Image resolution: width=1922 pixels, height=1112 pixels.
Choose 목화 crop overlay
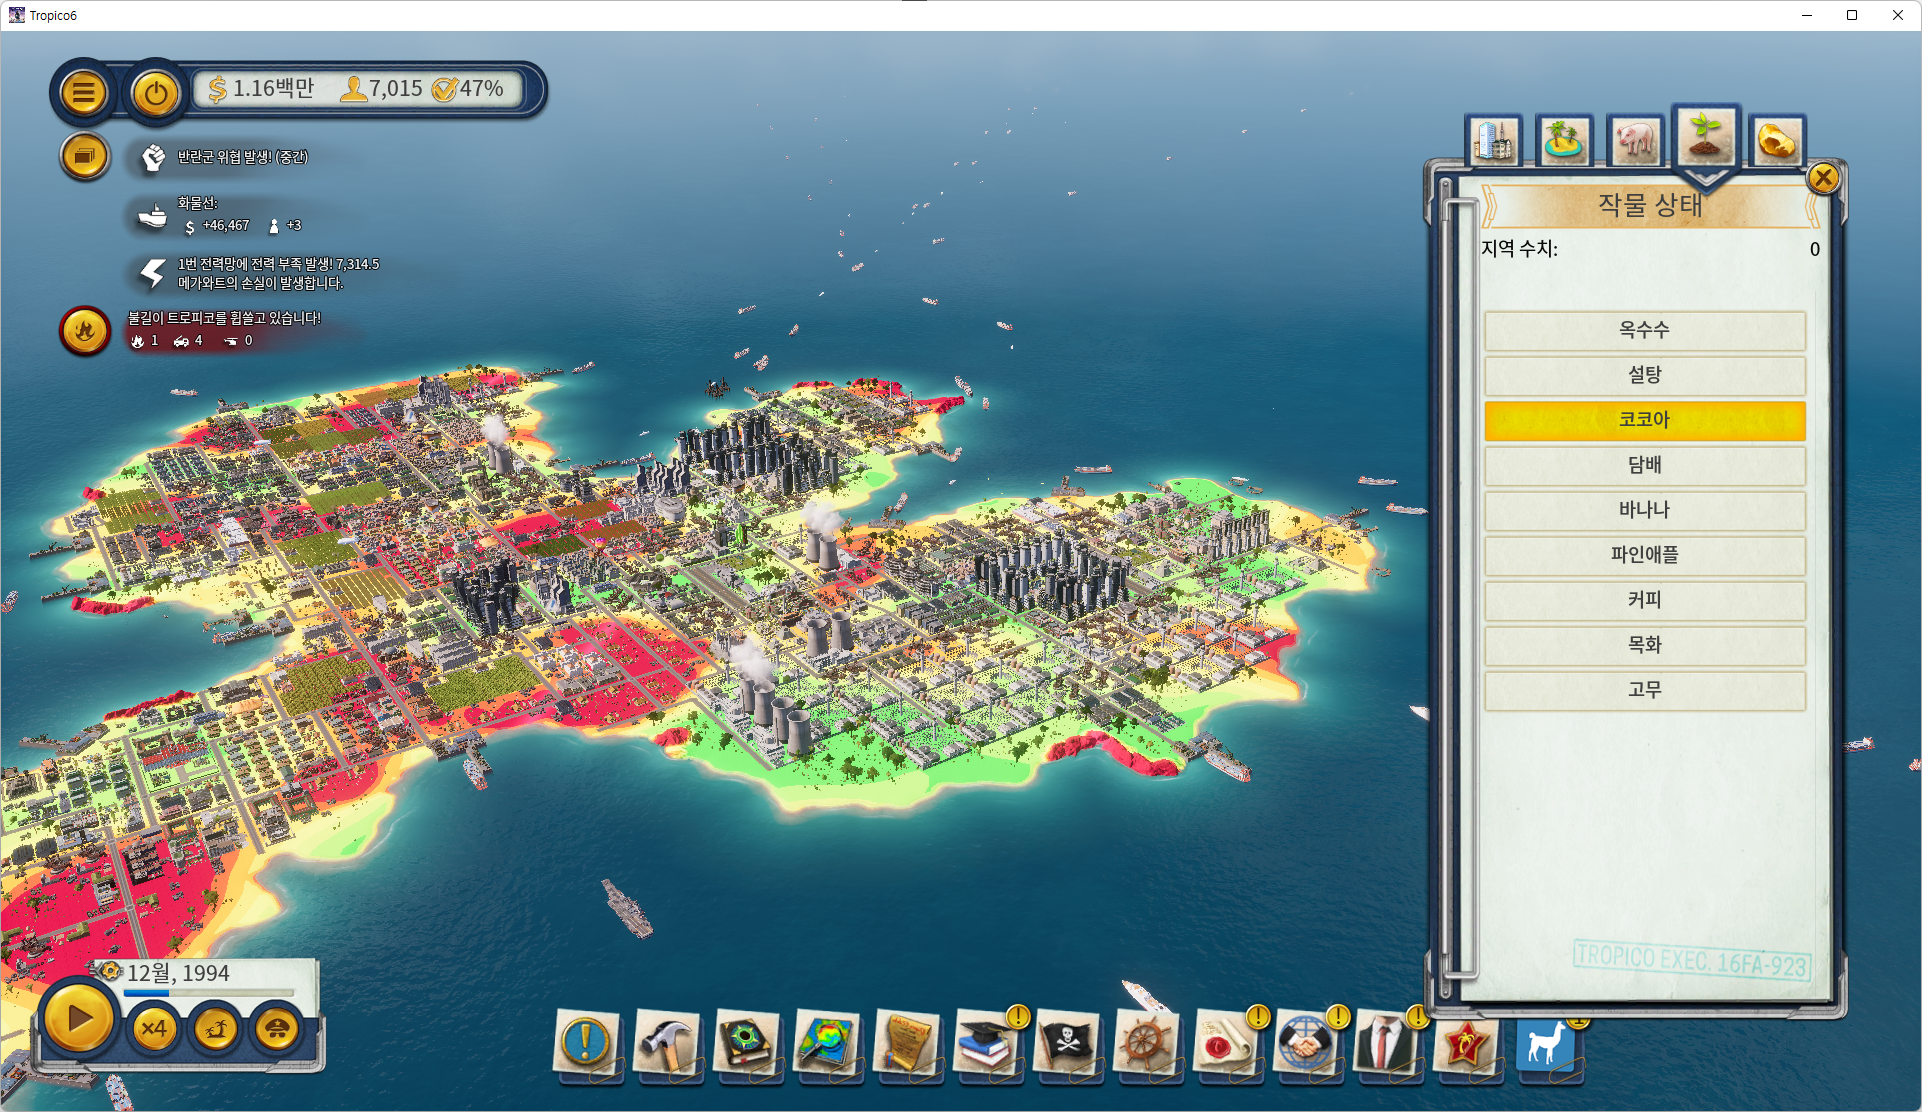(x=1645, y=645)
